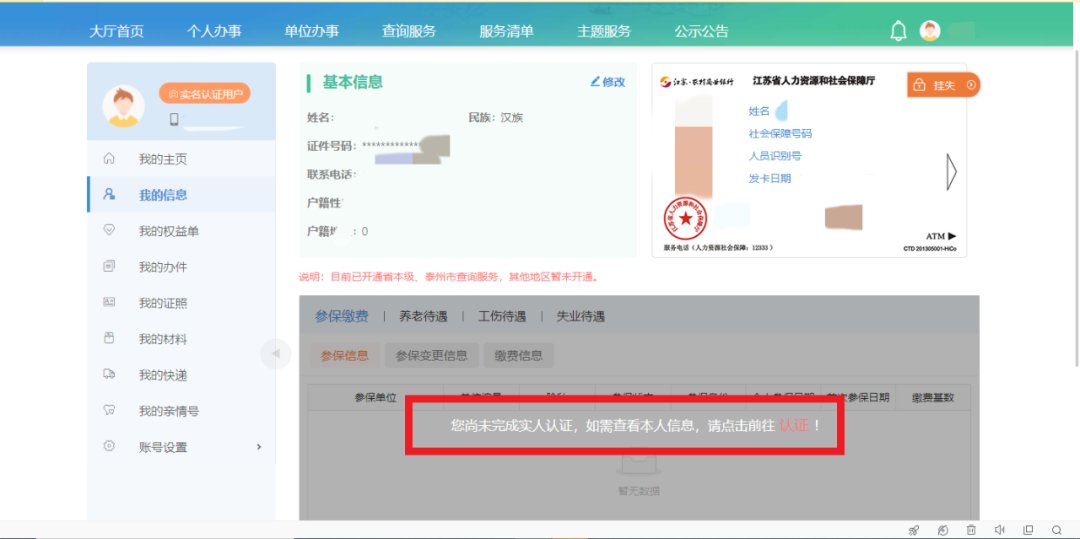Collapse the sidebar with the left arrow
The height and width of the screenshot is (539, 1080).
click(275, 354)
